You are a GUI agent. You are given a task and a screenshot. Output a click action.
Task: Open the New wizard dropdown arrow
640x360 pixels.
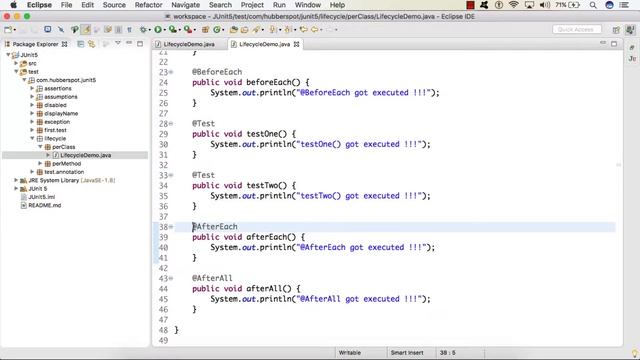[x=15, y=30]
